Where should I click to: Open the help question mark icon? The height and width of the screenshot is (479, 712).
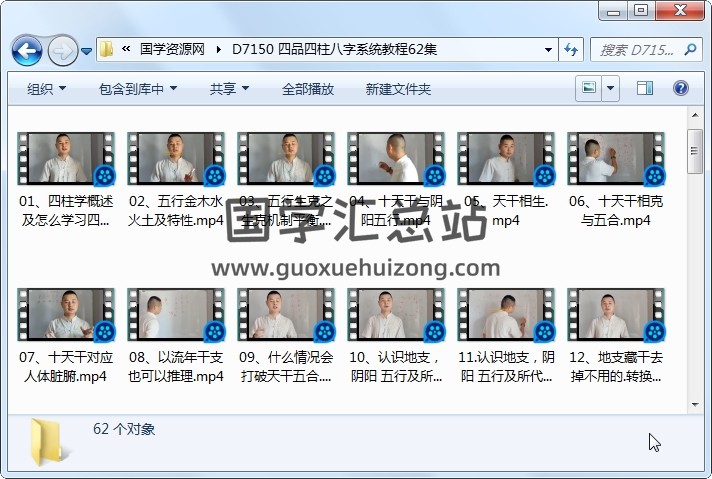click(x=681, y=89)
